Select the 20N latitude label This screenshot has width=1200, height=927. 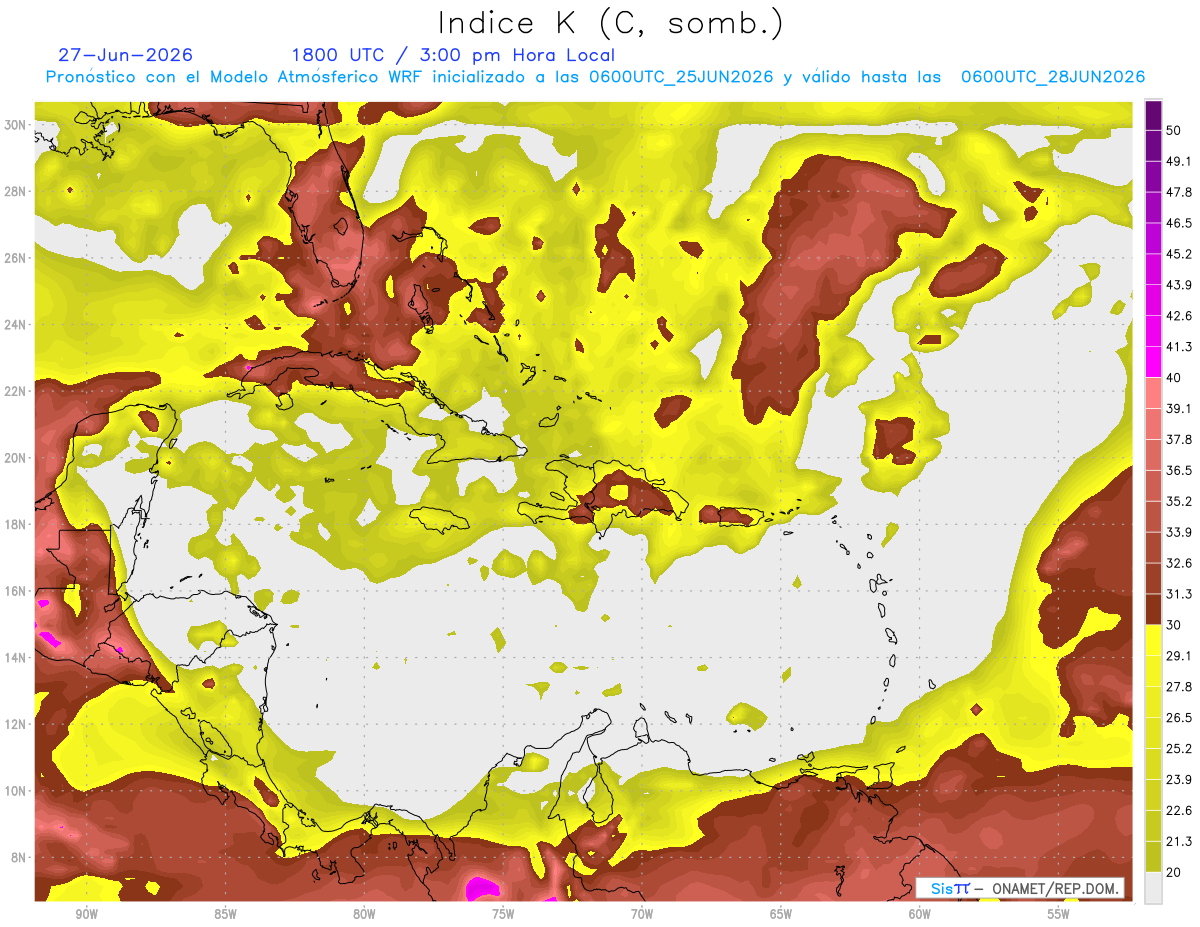(x=17, y=458)
